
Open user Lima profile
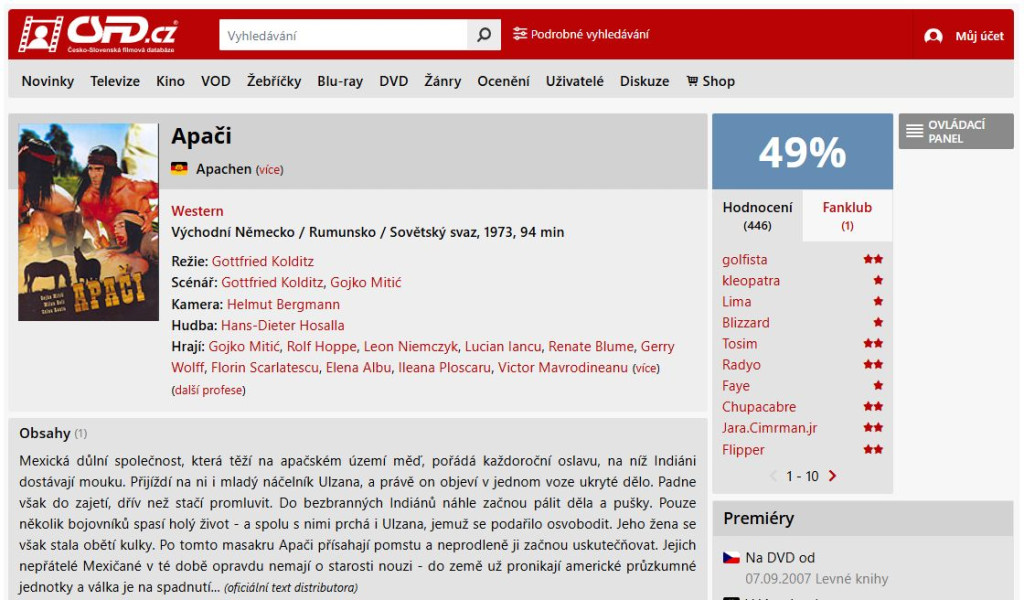737,302
